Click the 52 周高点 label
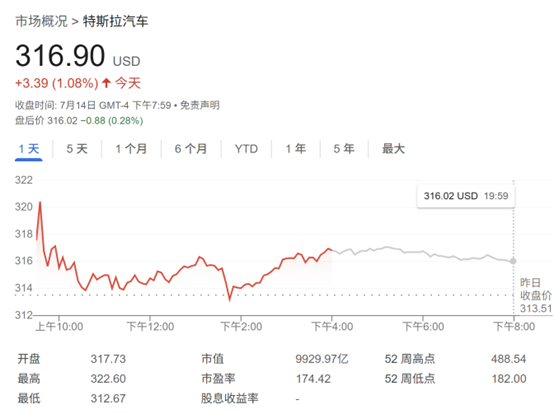554x414 pixels. 410,359
